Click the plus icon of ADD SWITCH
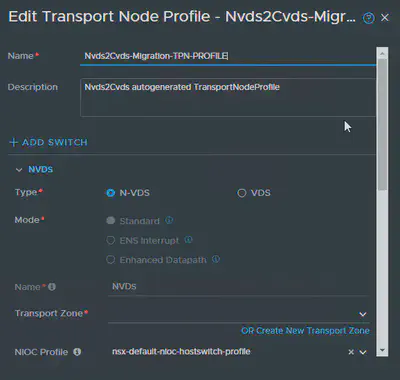 (13, 142)
